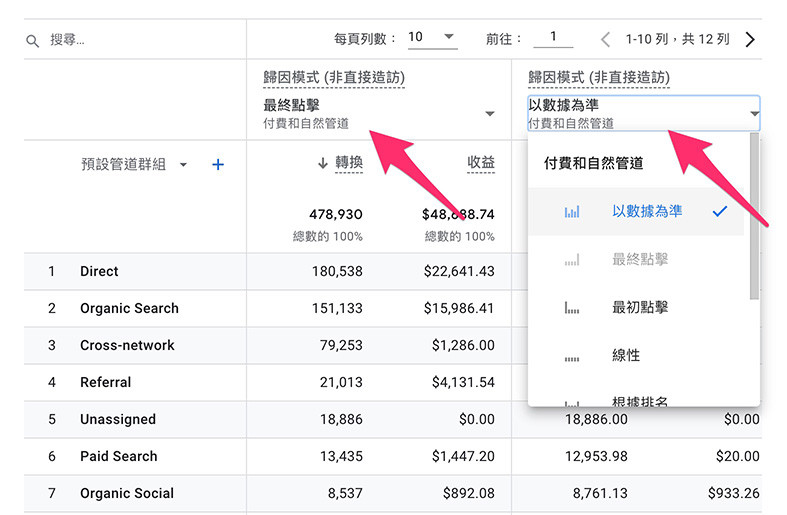Select 以數據為準 in the model menu
The height and width of the screenshot is (515, 787).
click(636, 212)
